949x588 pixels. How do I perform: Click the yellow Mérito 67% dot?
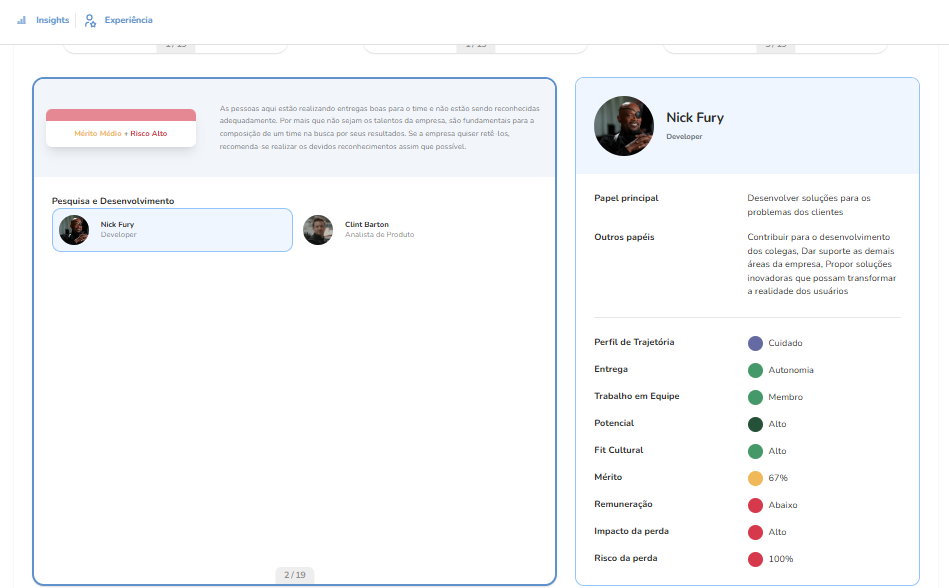755,478
